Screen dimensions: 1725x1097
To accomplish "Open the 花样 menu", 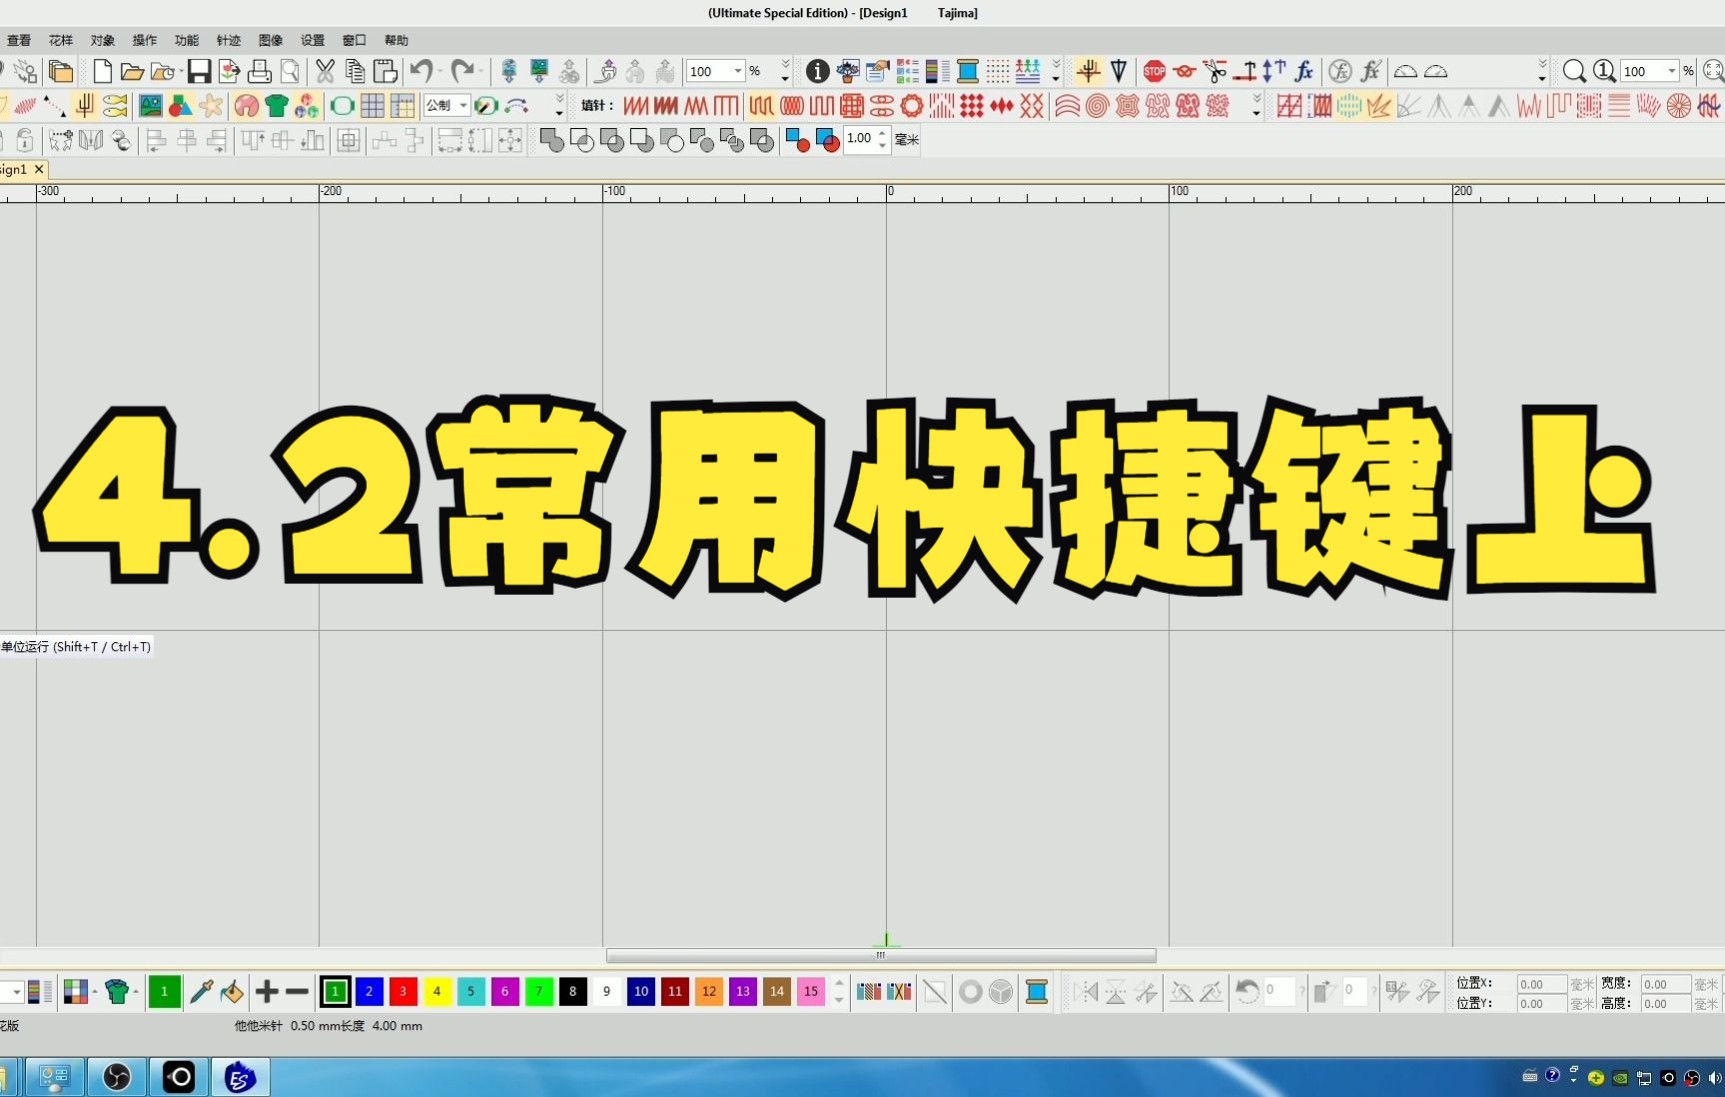I will (61, 40).
